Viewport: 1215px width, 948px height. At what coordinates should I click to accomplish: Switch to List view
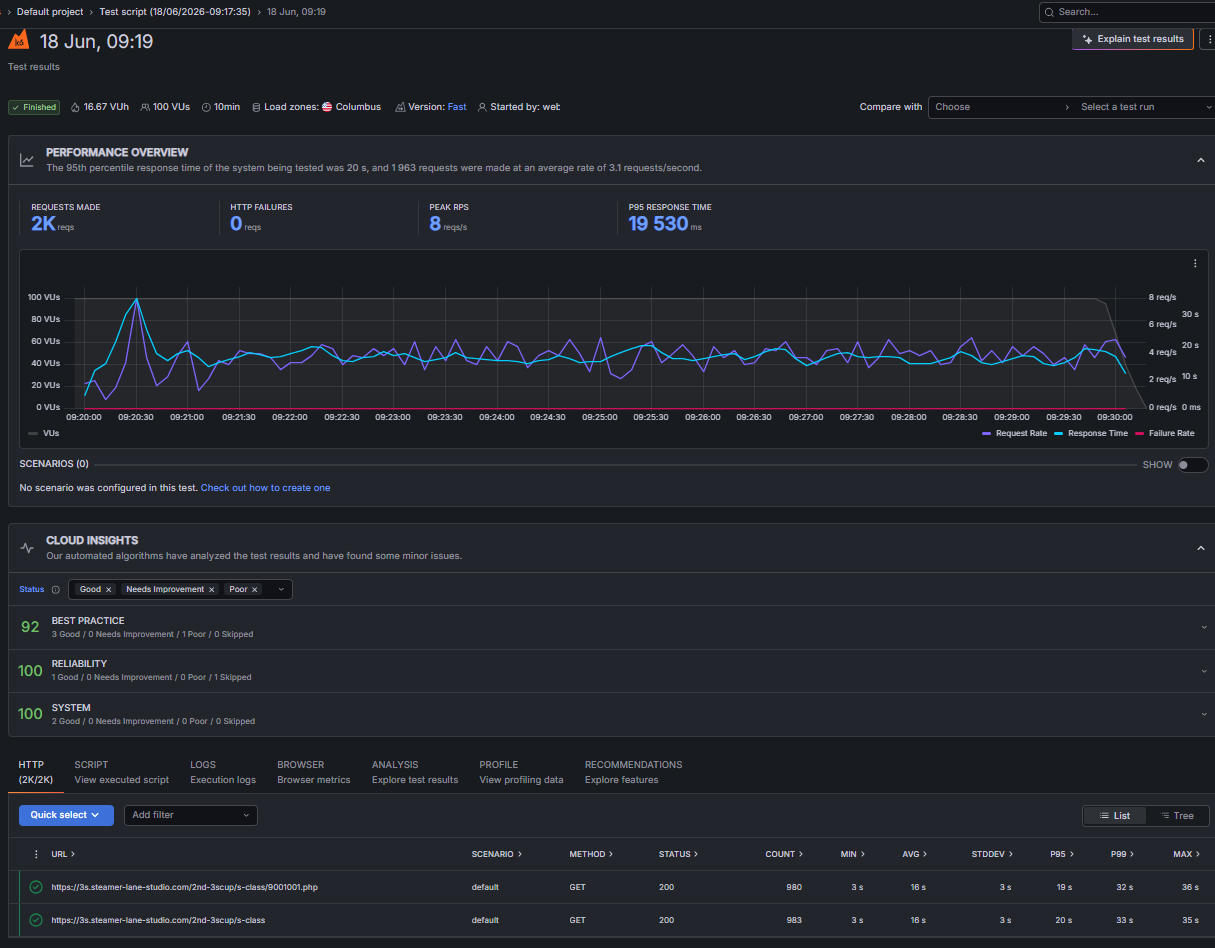tap(1114, 816)
